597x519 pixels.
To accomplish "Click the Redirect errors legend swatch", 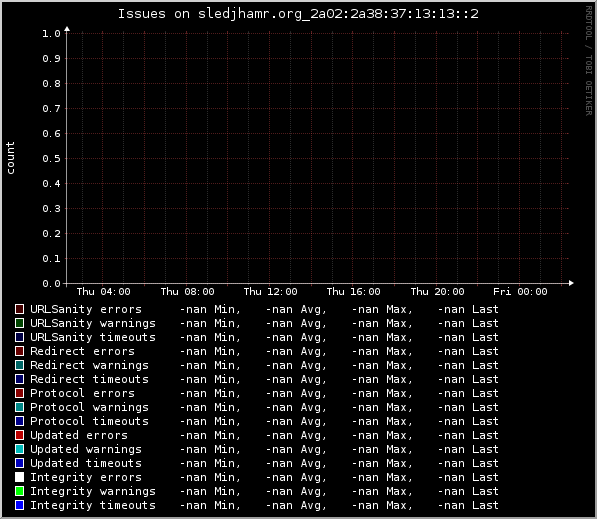I will [19, 351].
